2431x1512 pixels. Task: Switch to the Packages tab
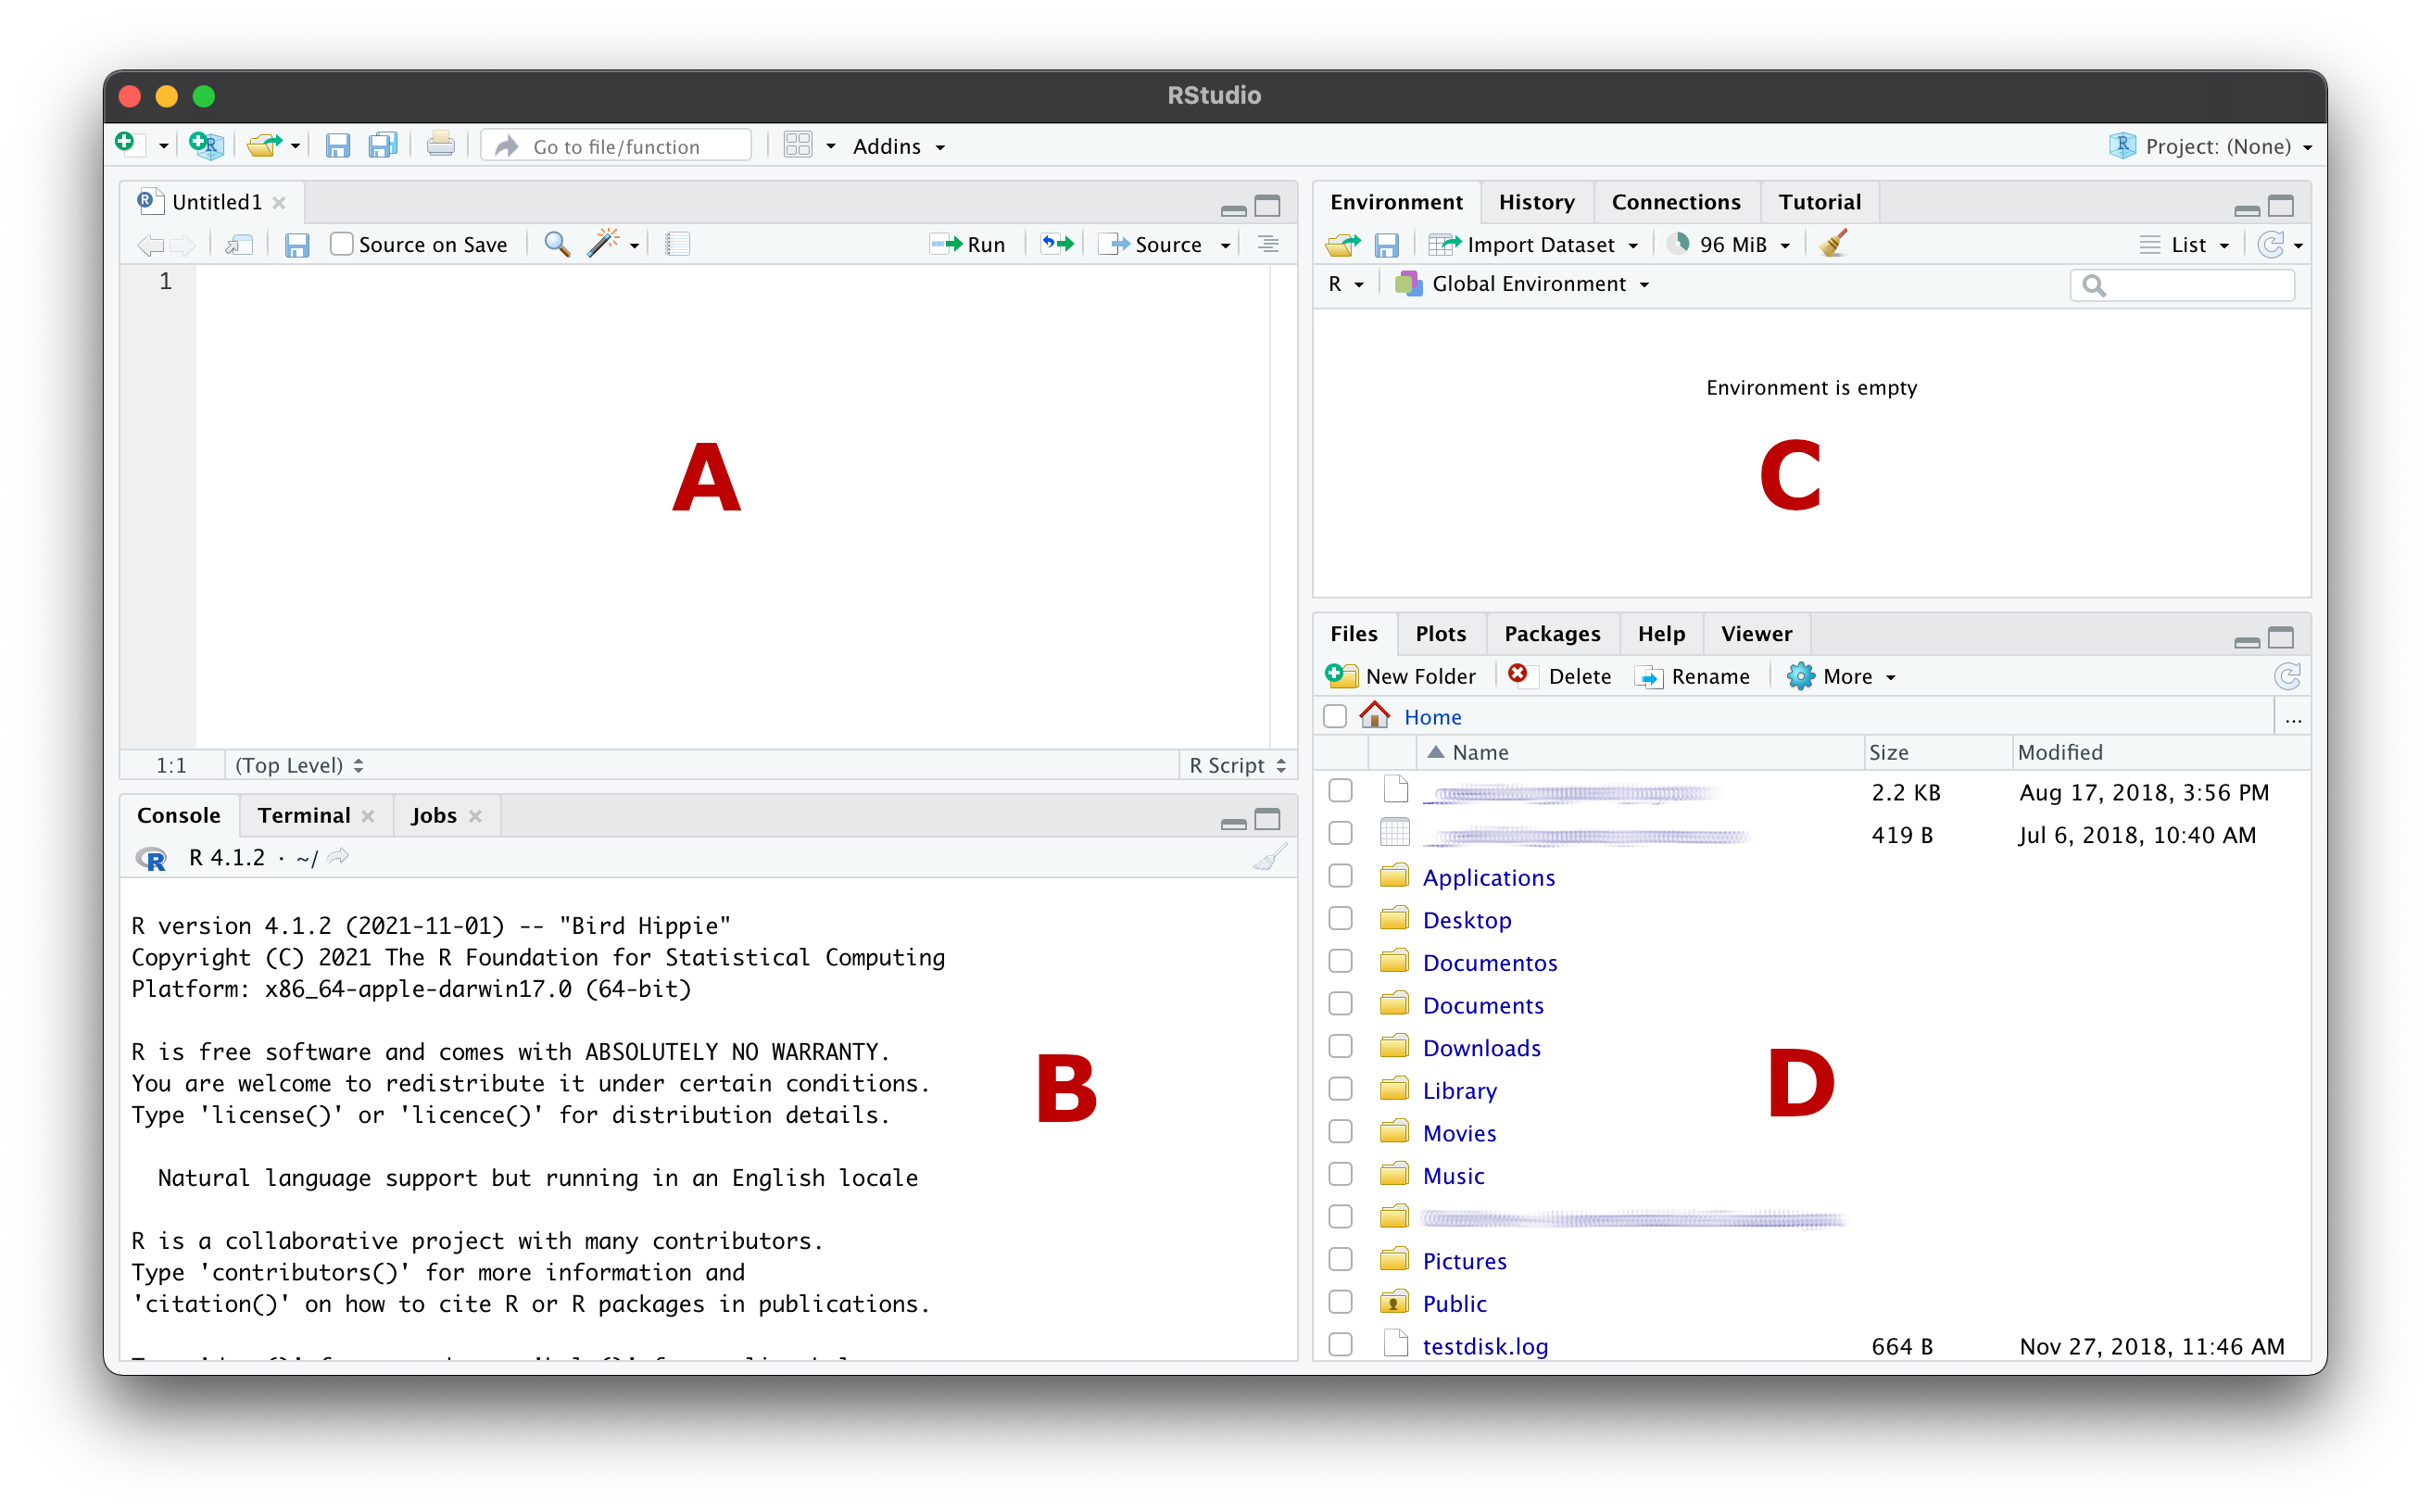1551,634
